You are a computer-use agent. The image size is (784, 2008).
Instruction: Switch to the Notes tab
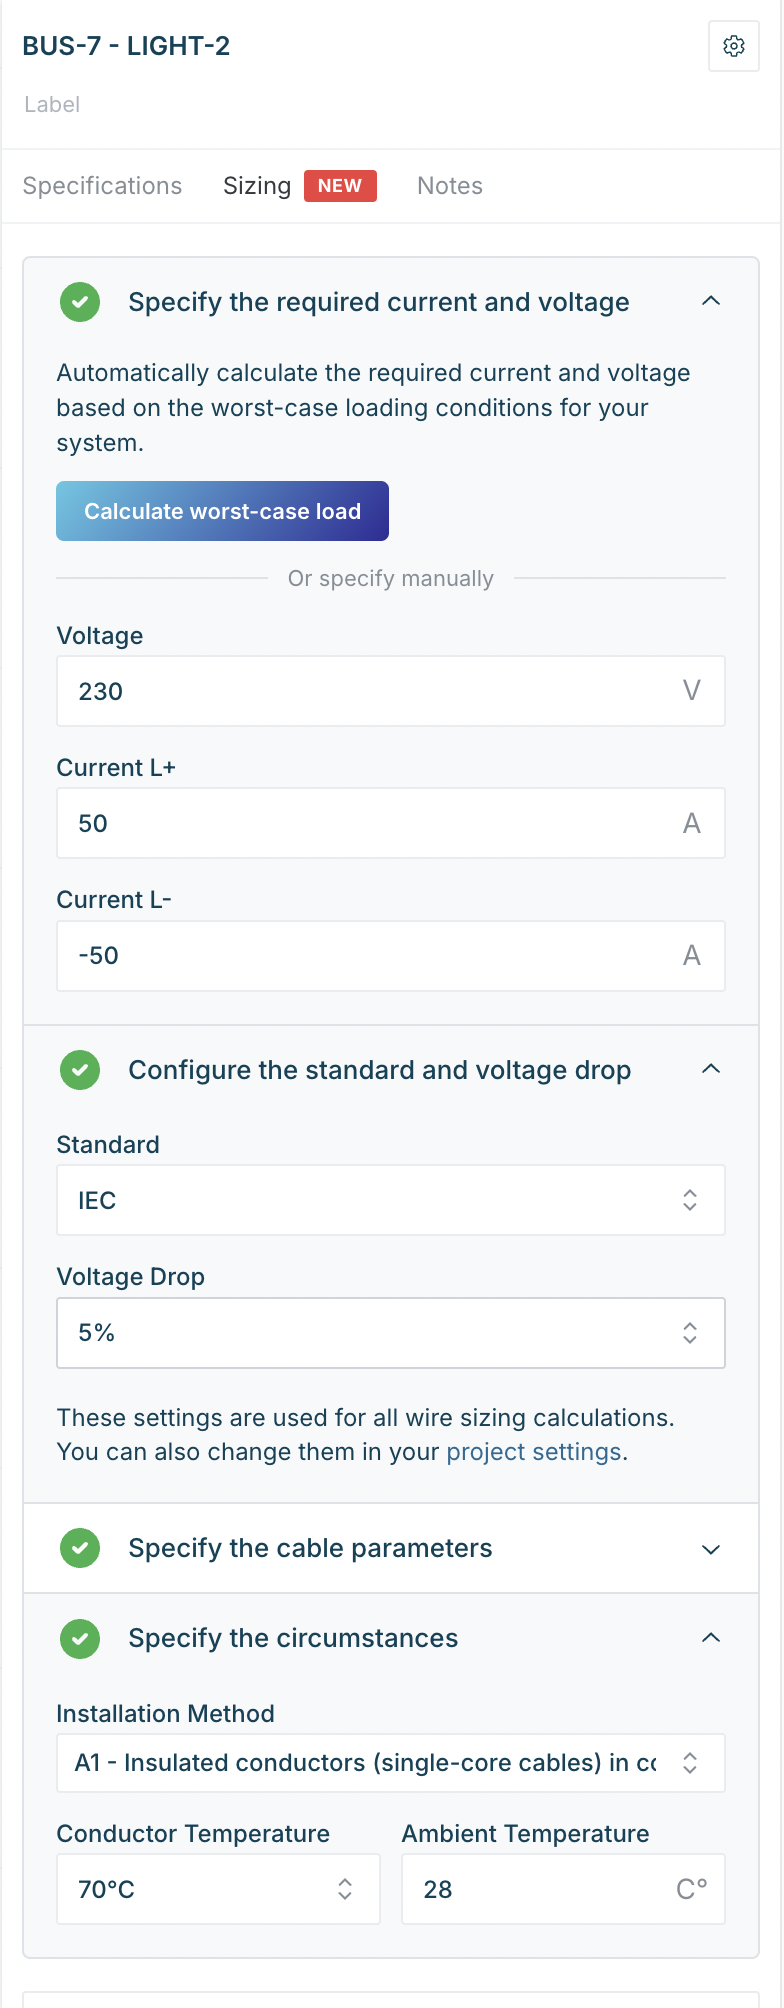tap(450, 186)
